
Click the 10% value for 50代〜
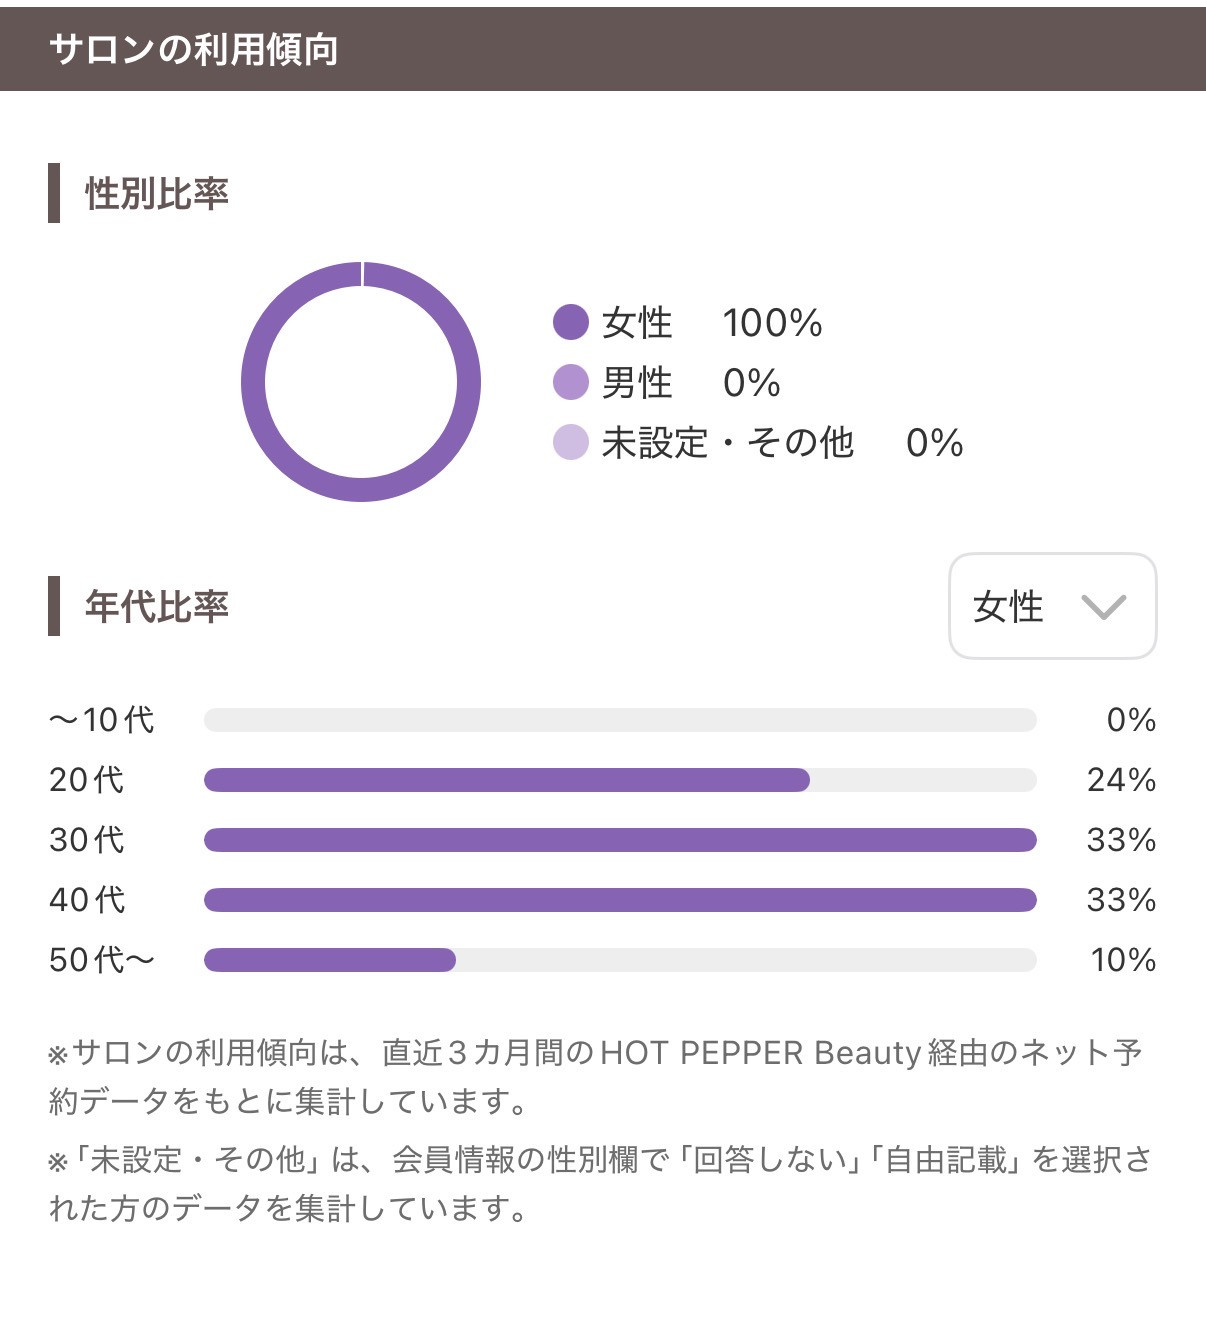(1123, 960)
